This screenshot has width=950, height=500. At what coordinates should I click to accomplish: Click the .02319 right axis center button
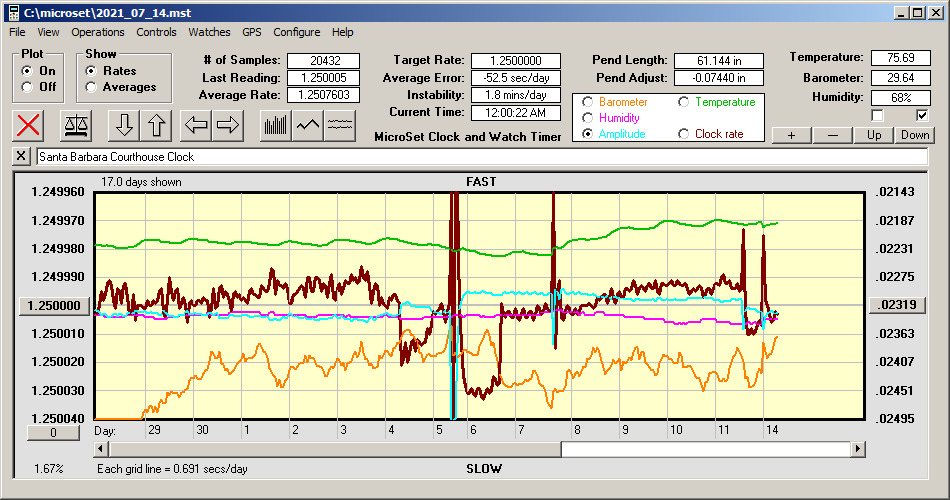click(x=897, y=305)
